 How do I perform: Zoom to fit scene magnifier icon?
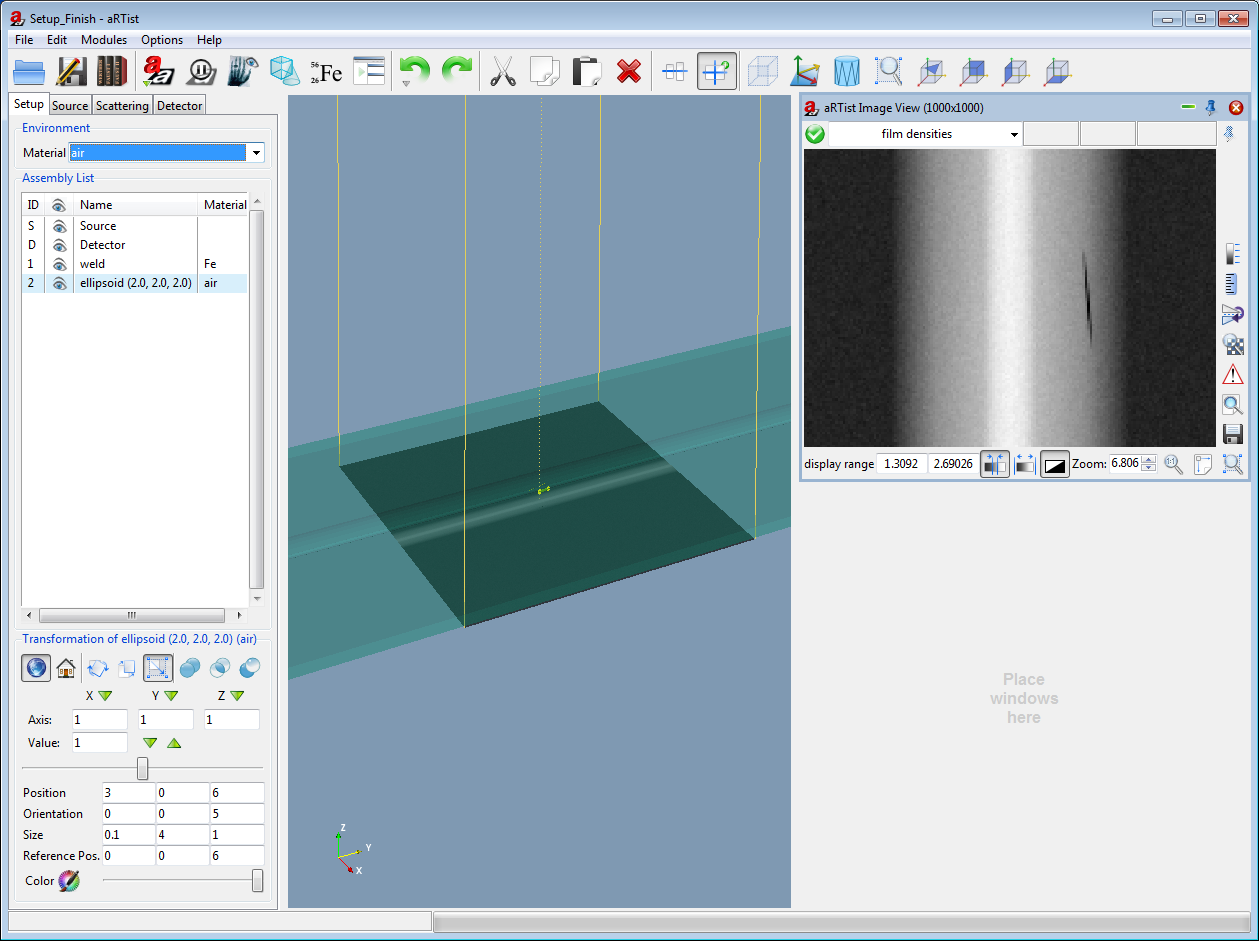click(x=889, y=71)
